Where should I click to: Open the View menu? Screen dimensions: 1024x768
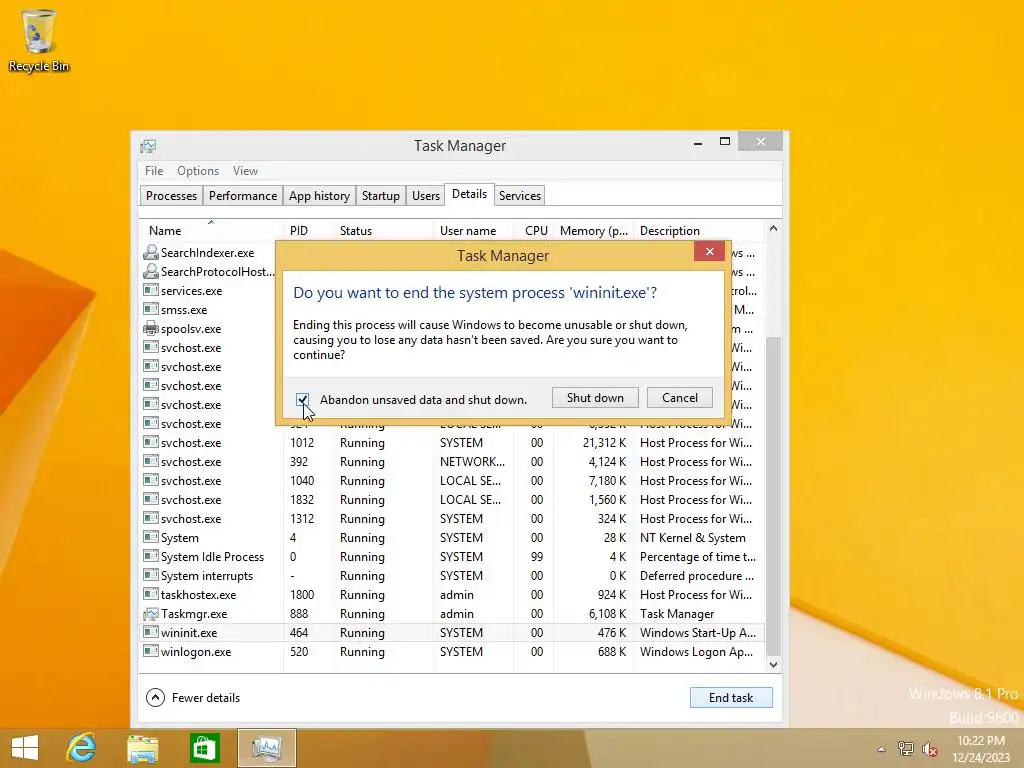click(246, 170)
